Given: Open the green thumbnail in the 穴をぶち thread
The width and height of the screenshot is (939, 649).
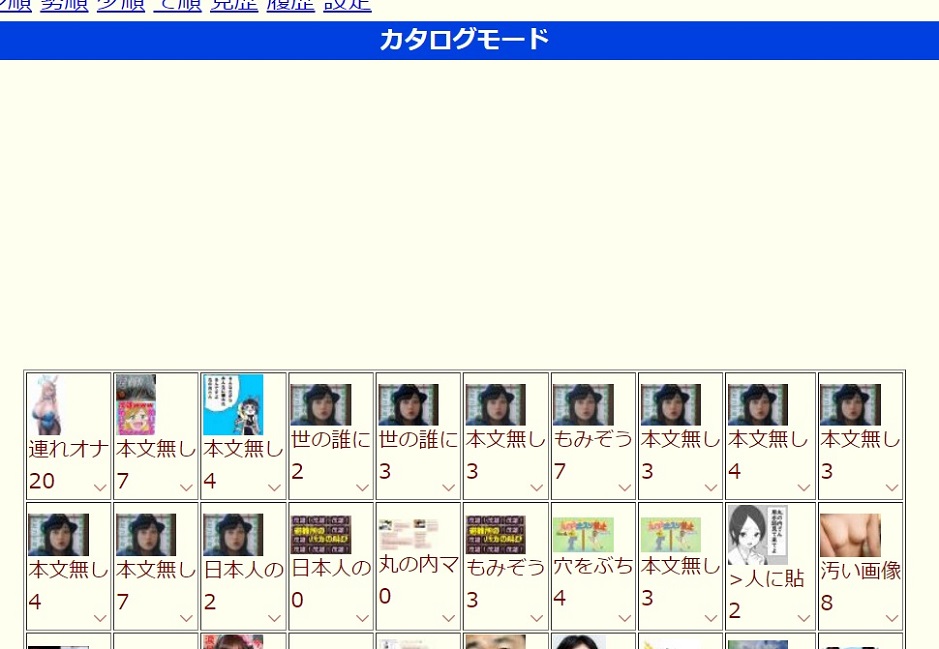Looking at the screenshot, I should pyautogui.click(x=583, y=535).
